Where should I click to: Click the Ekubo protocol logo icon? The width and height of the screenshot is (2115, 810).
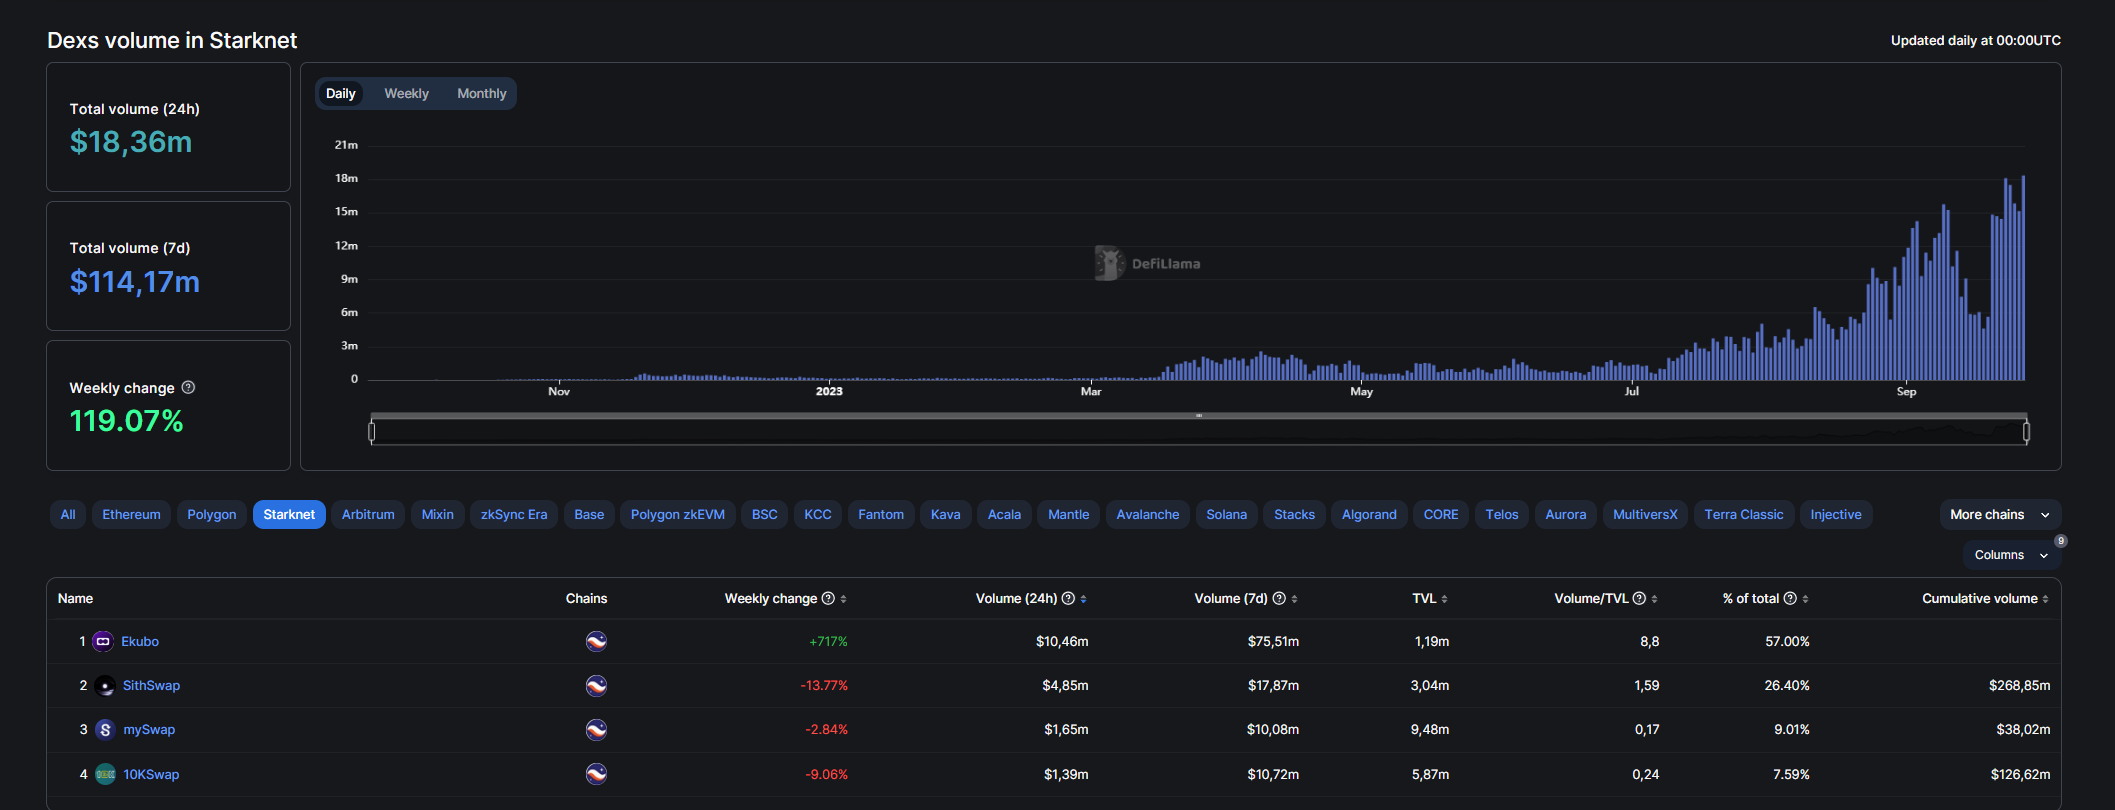pyautogui.click(x=103, y=641)
